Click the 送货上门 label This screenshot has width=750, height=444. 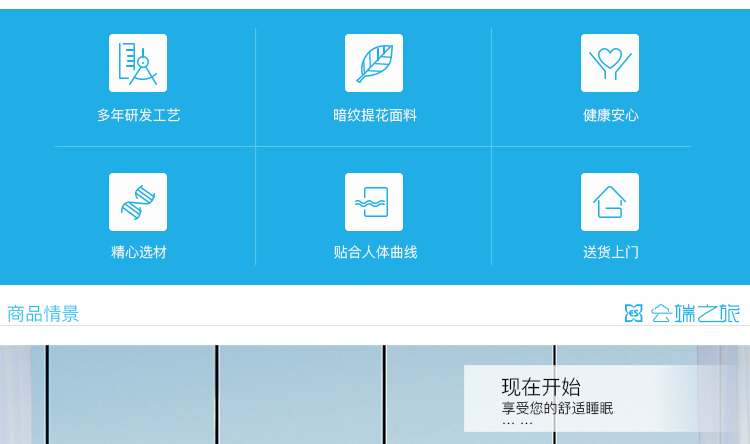pos(610,252)
